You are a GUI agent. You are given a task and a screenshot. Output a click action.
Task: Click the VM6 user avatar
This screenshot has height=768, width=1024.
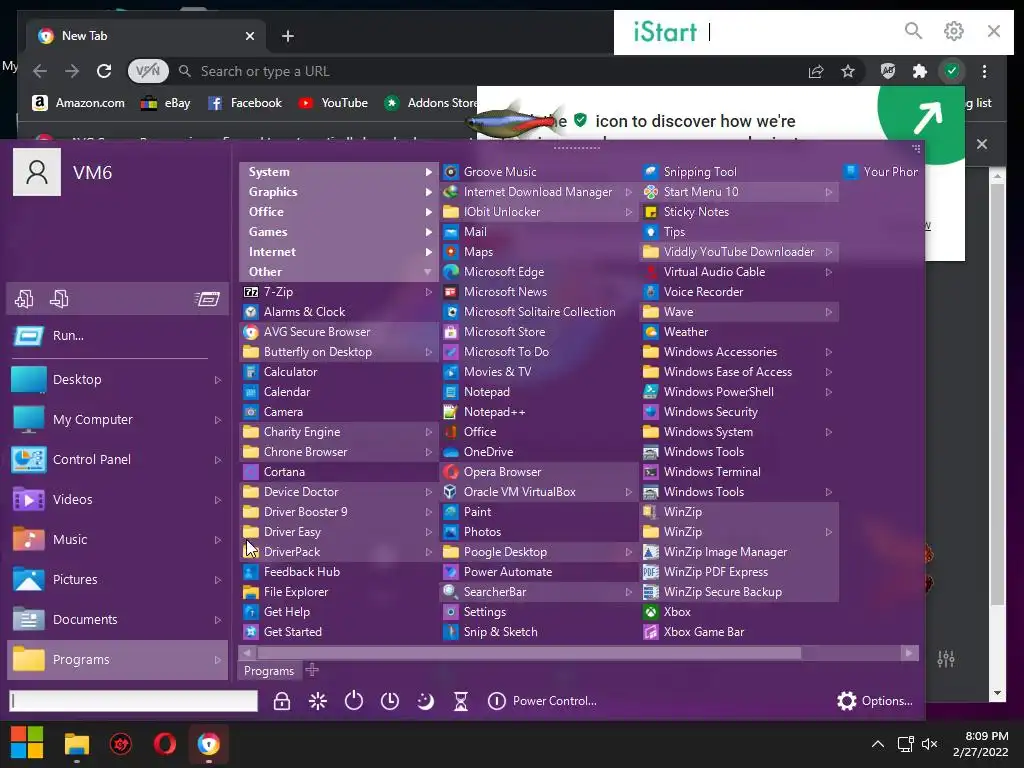(37, 172)
